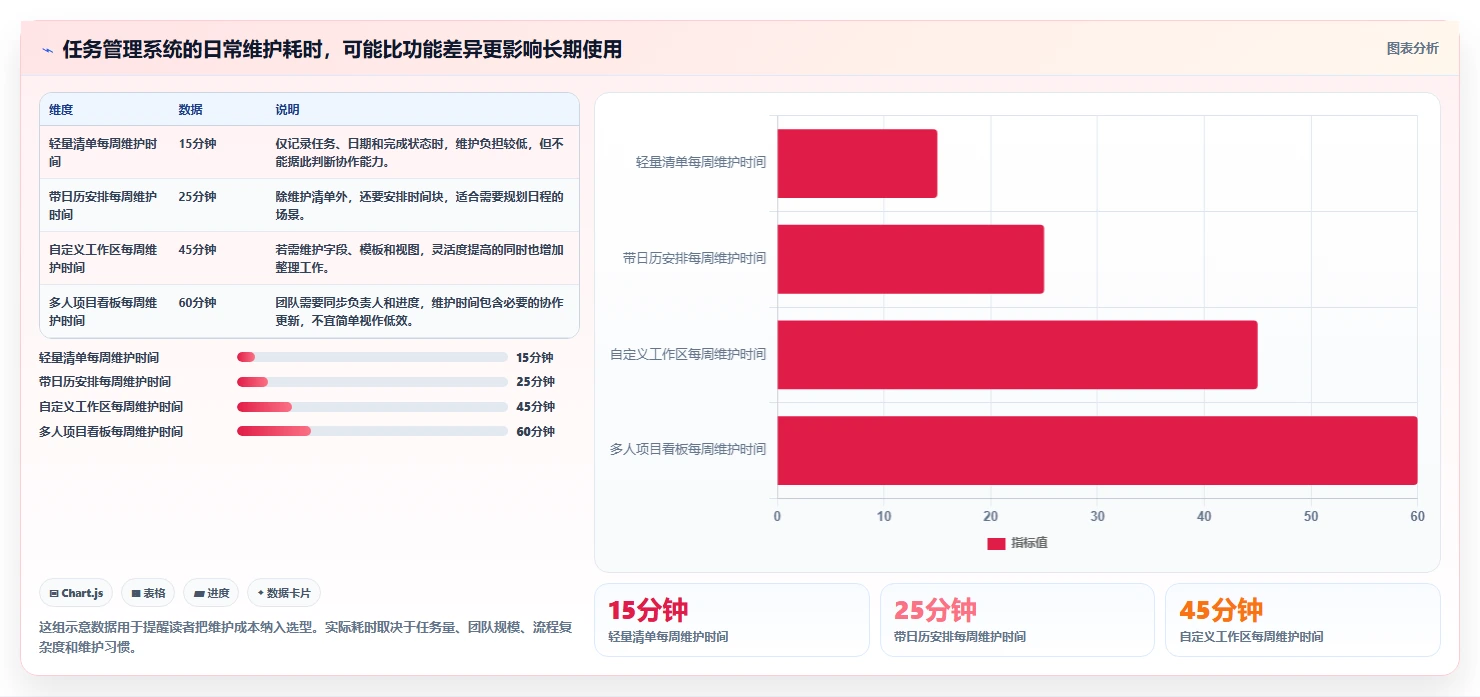Click the 45分钟 value in the table
The image size is (1480, 697).
(198, 250)
